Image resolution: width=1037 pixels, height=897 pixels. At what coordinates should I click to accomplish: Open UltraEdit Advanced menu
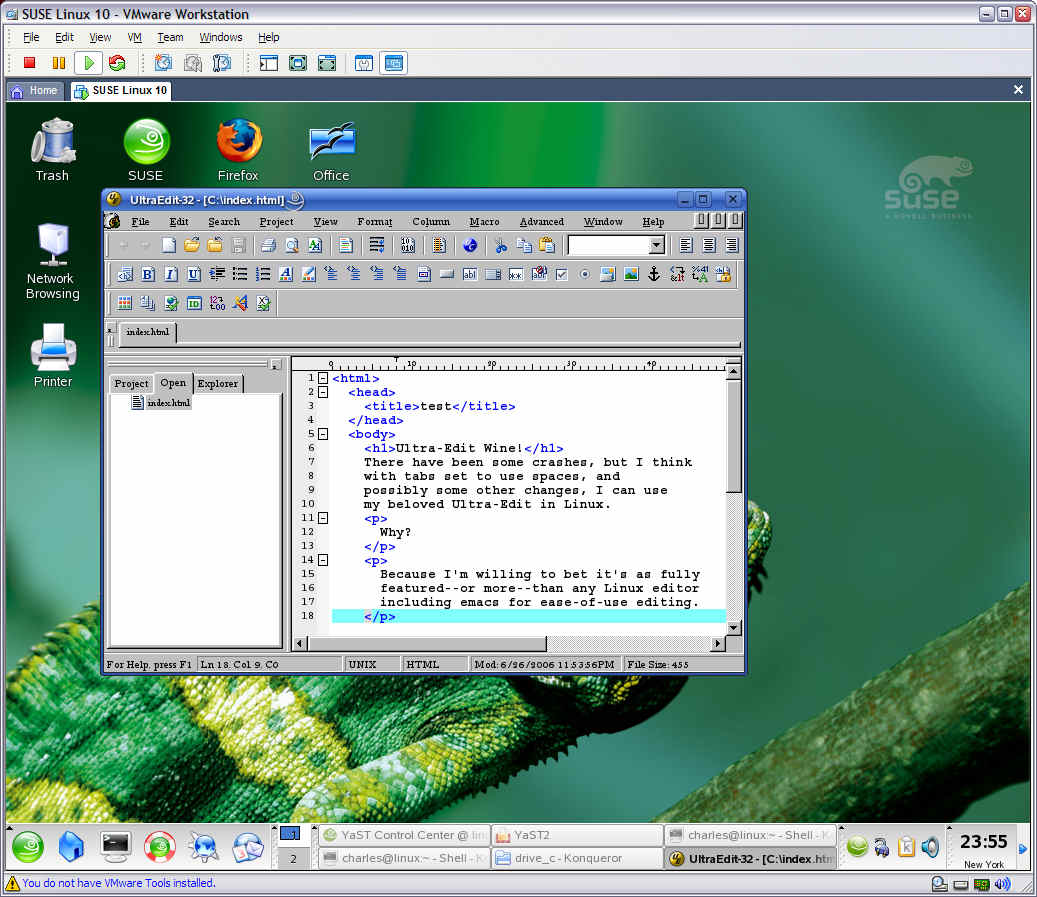[542, 222]
